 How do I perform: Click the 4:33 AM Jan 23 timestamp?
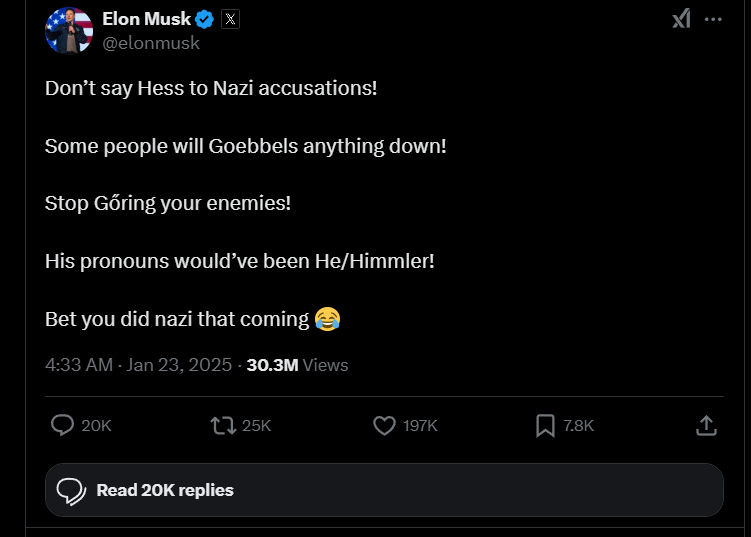point(138,365)
